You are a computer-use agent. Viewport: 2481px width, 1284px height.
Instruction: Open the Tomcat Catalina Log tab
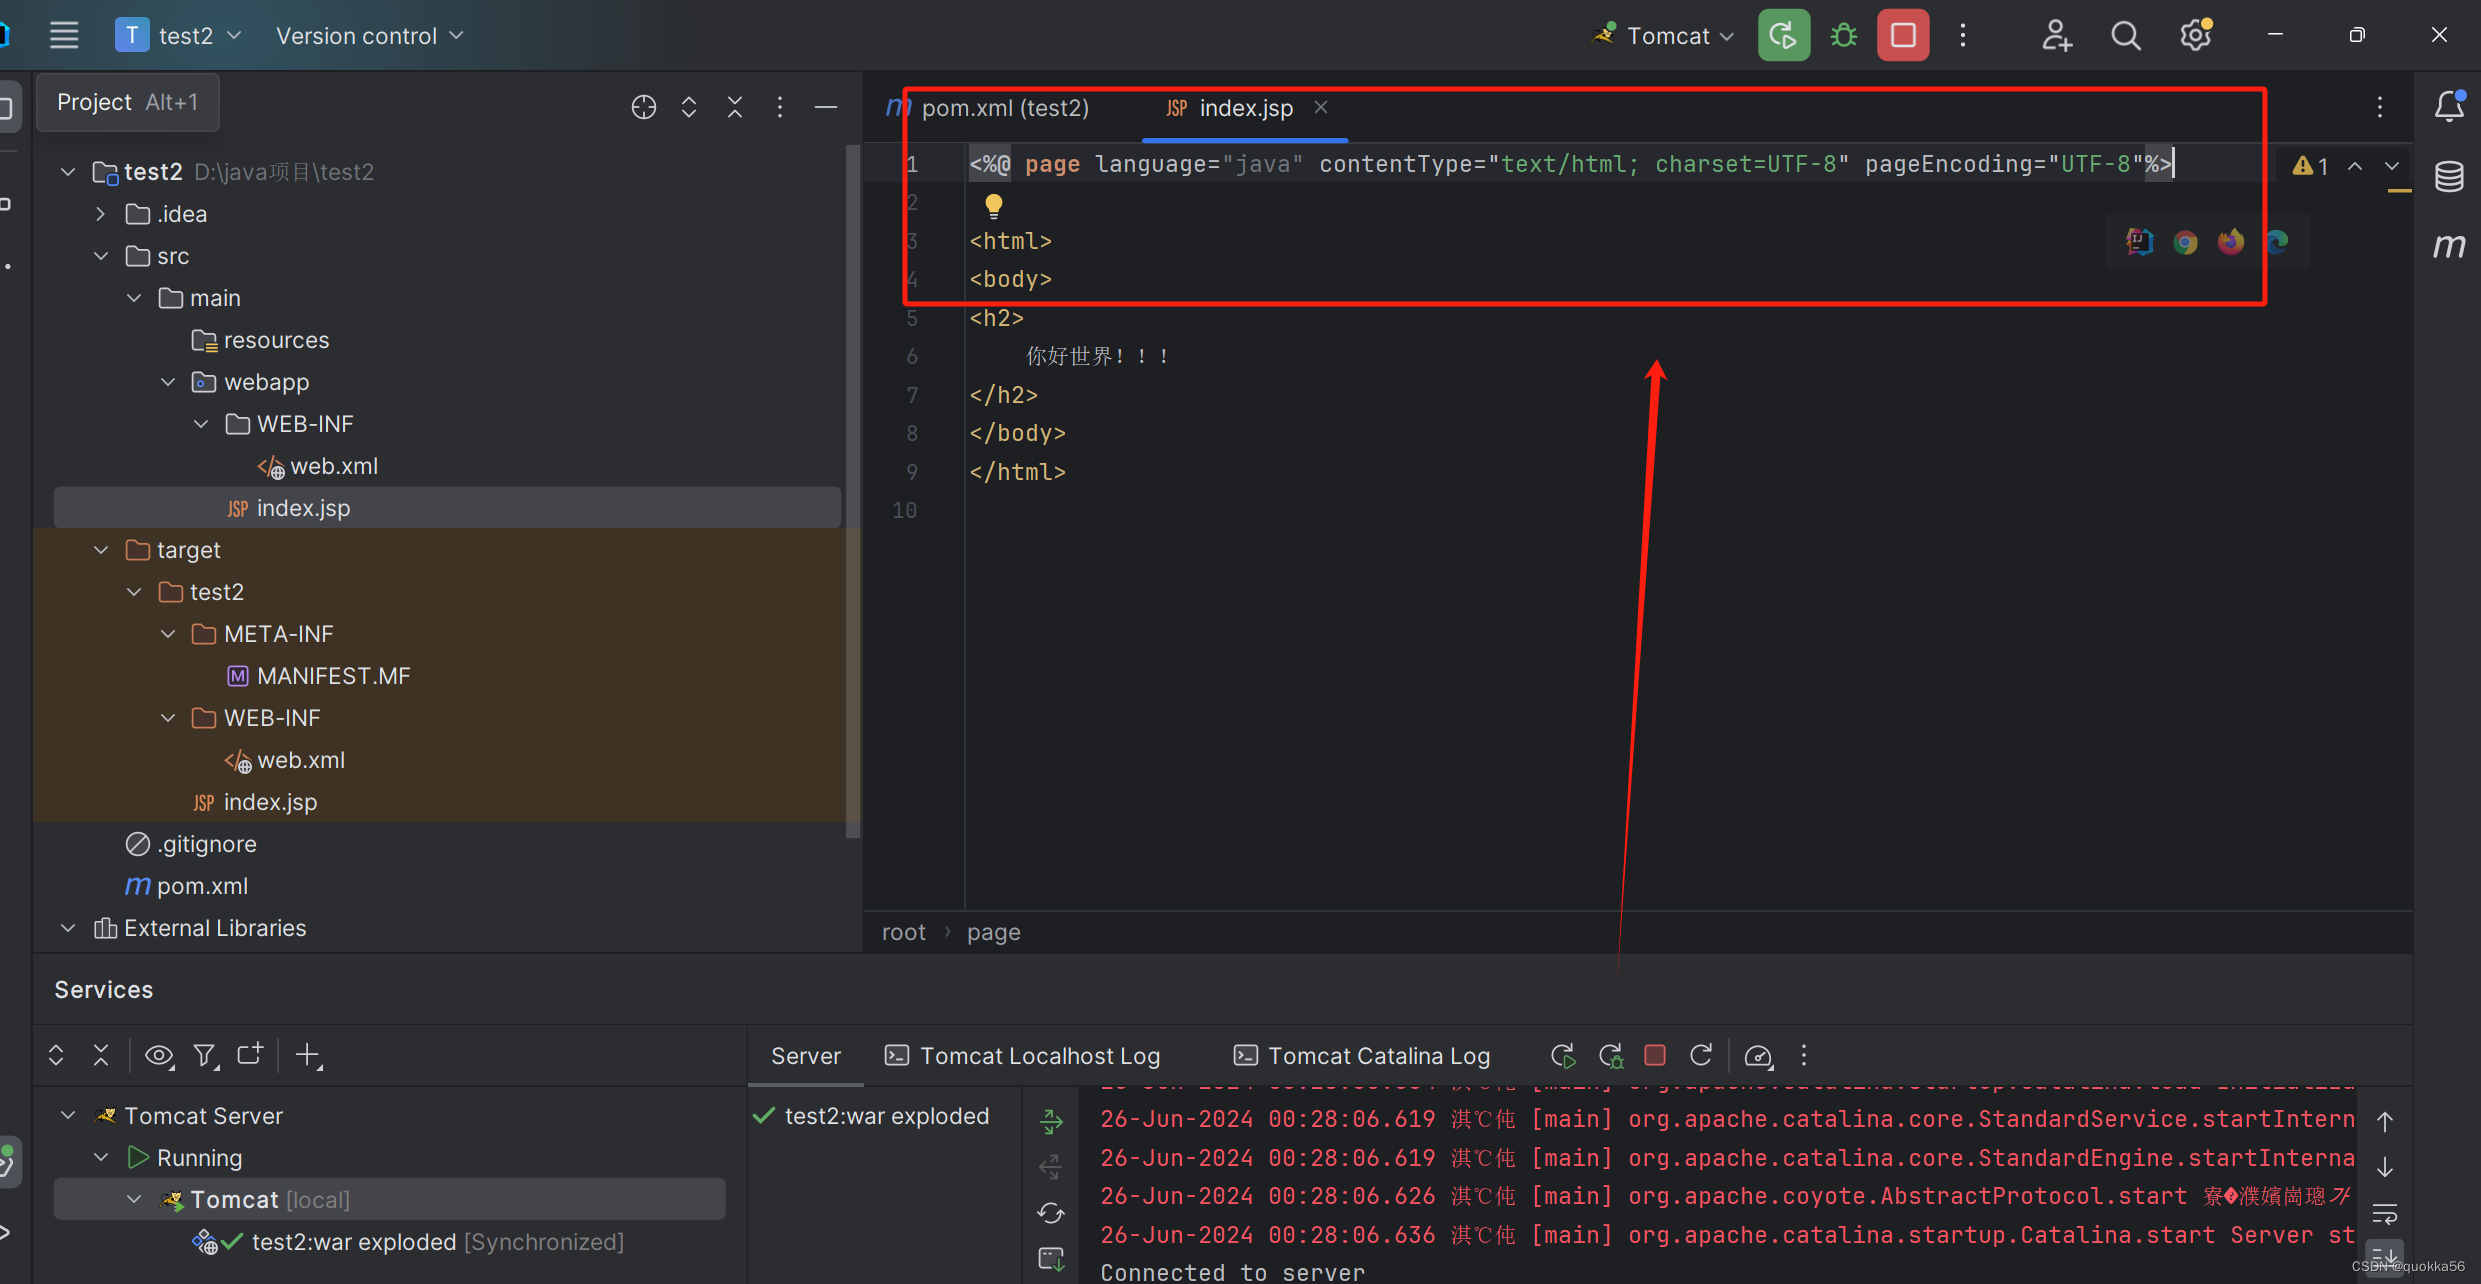(x=1362, y=1056)
